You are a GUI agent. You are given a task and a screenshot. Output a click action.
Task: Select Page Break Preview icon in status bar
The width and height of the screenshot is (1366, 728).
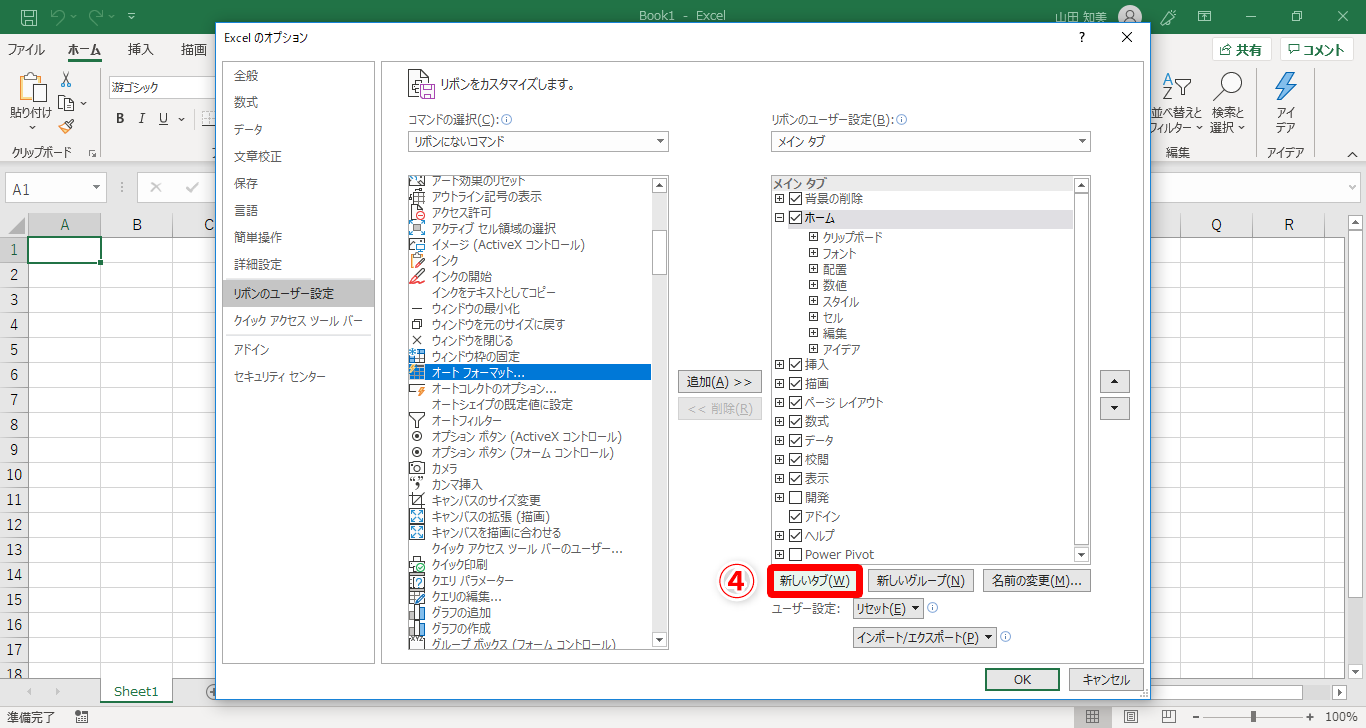coord(1167,716)
